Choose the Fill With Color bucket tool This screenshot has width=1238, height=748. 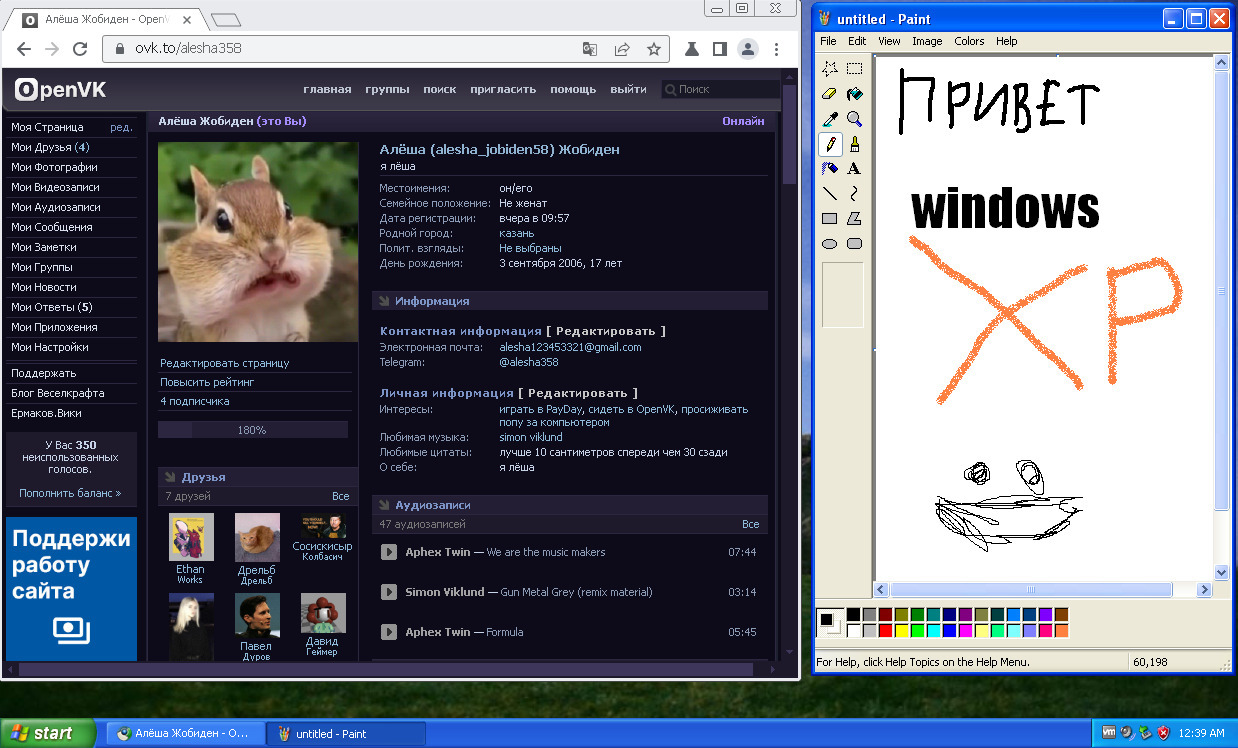click(855, 94)
